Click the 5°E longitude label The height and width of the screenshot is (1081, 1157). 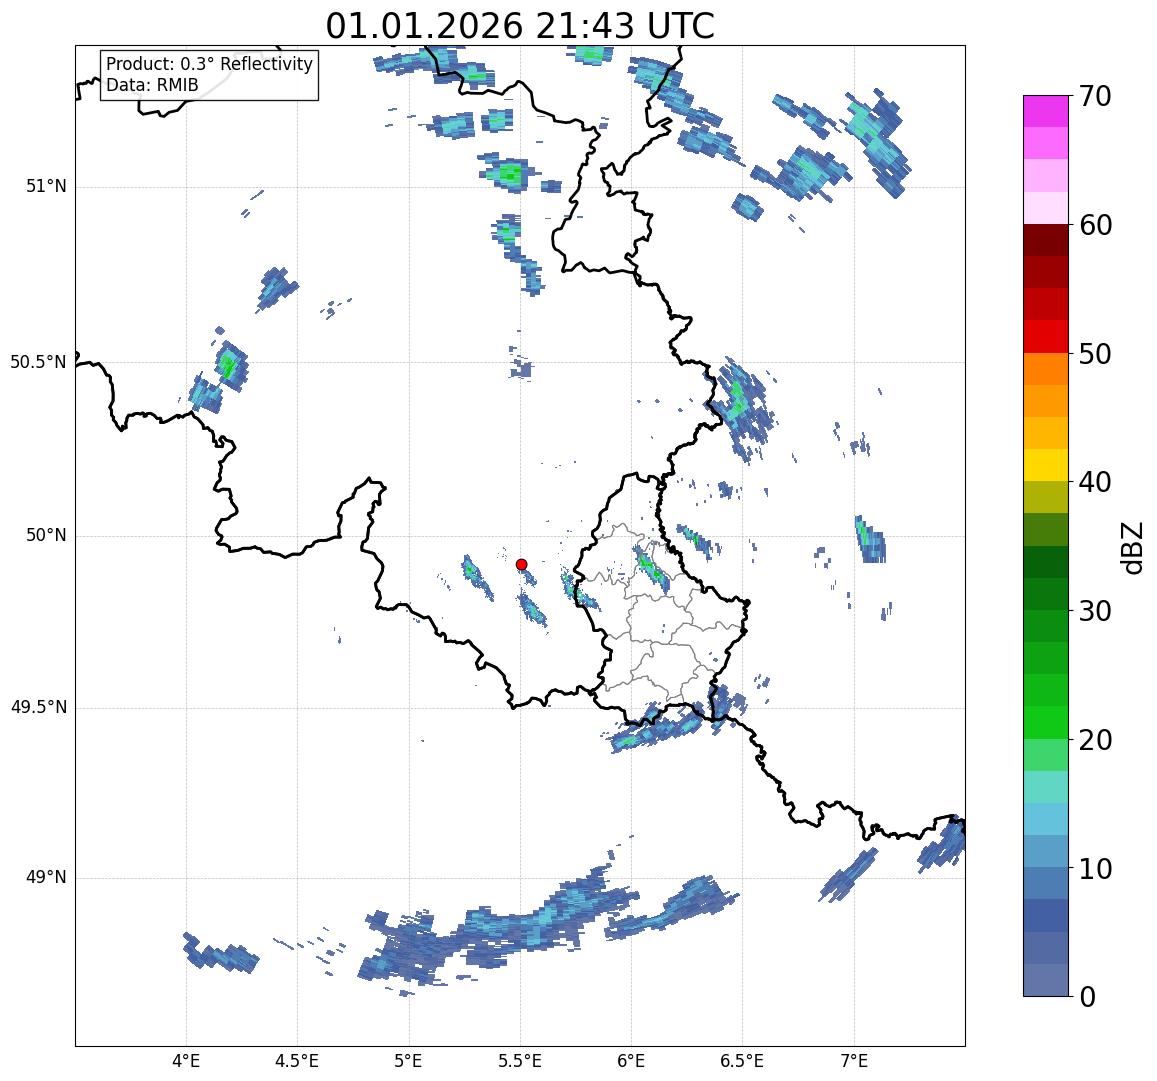coord(408,1061)
